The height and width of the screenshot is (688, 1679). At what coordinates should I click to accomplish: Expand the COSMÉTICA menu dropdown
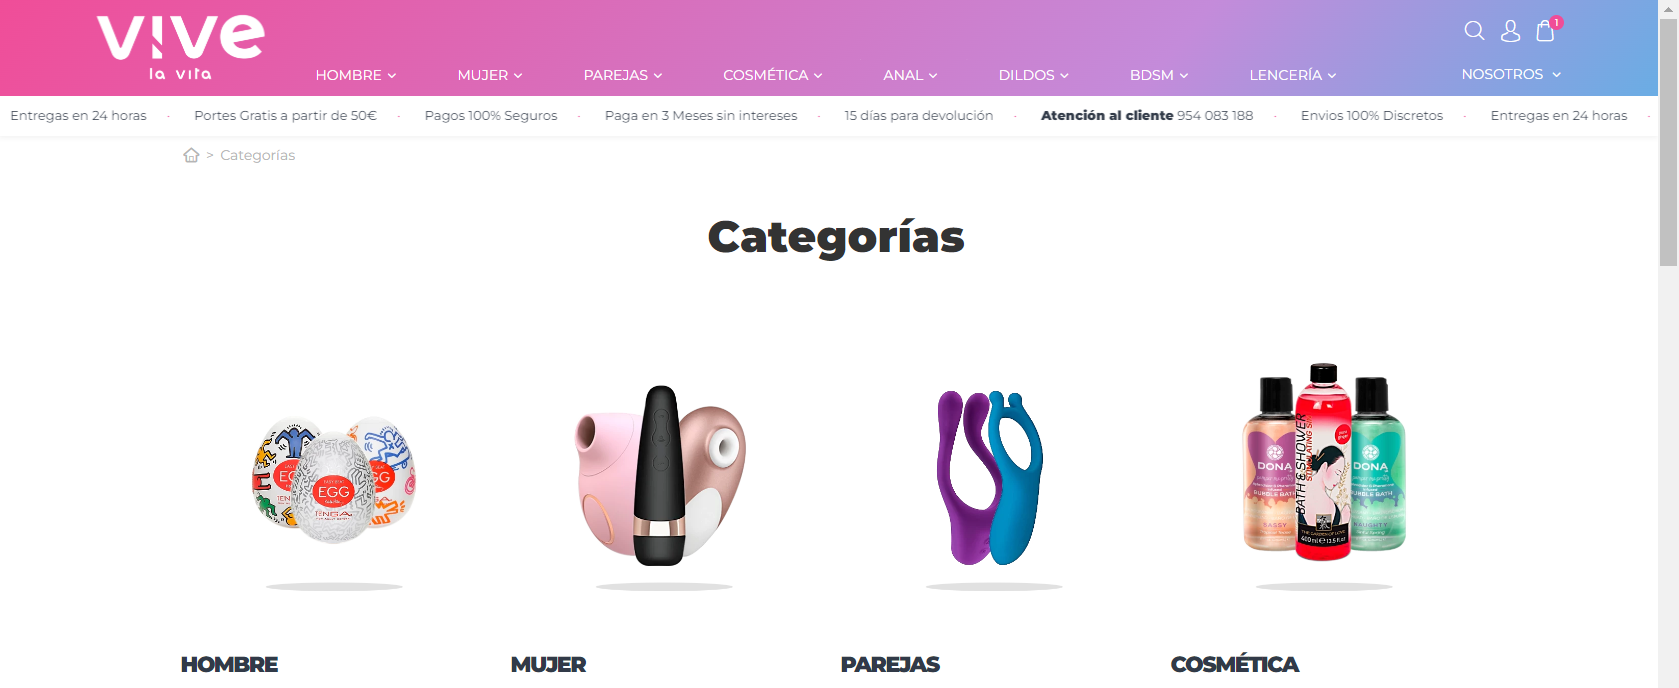[x=773, y=75]
